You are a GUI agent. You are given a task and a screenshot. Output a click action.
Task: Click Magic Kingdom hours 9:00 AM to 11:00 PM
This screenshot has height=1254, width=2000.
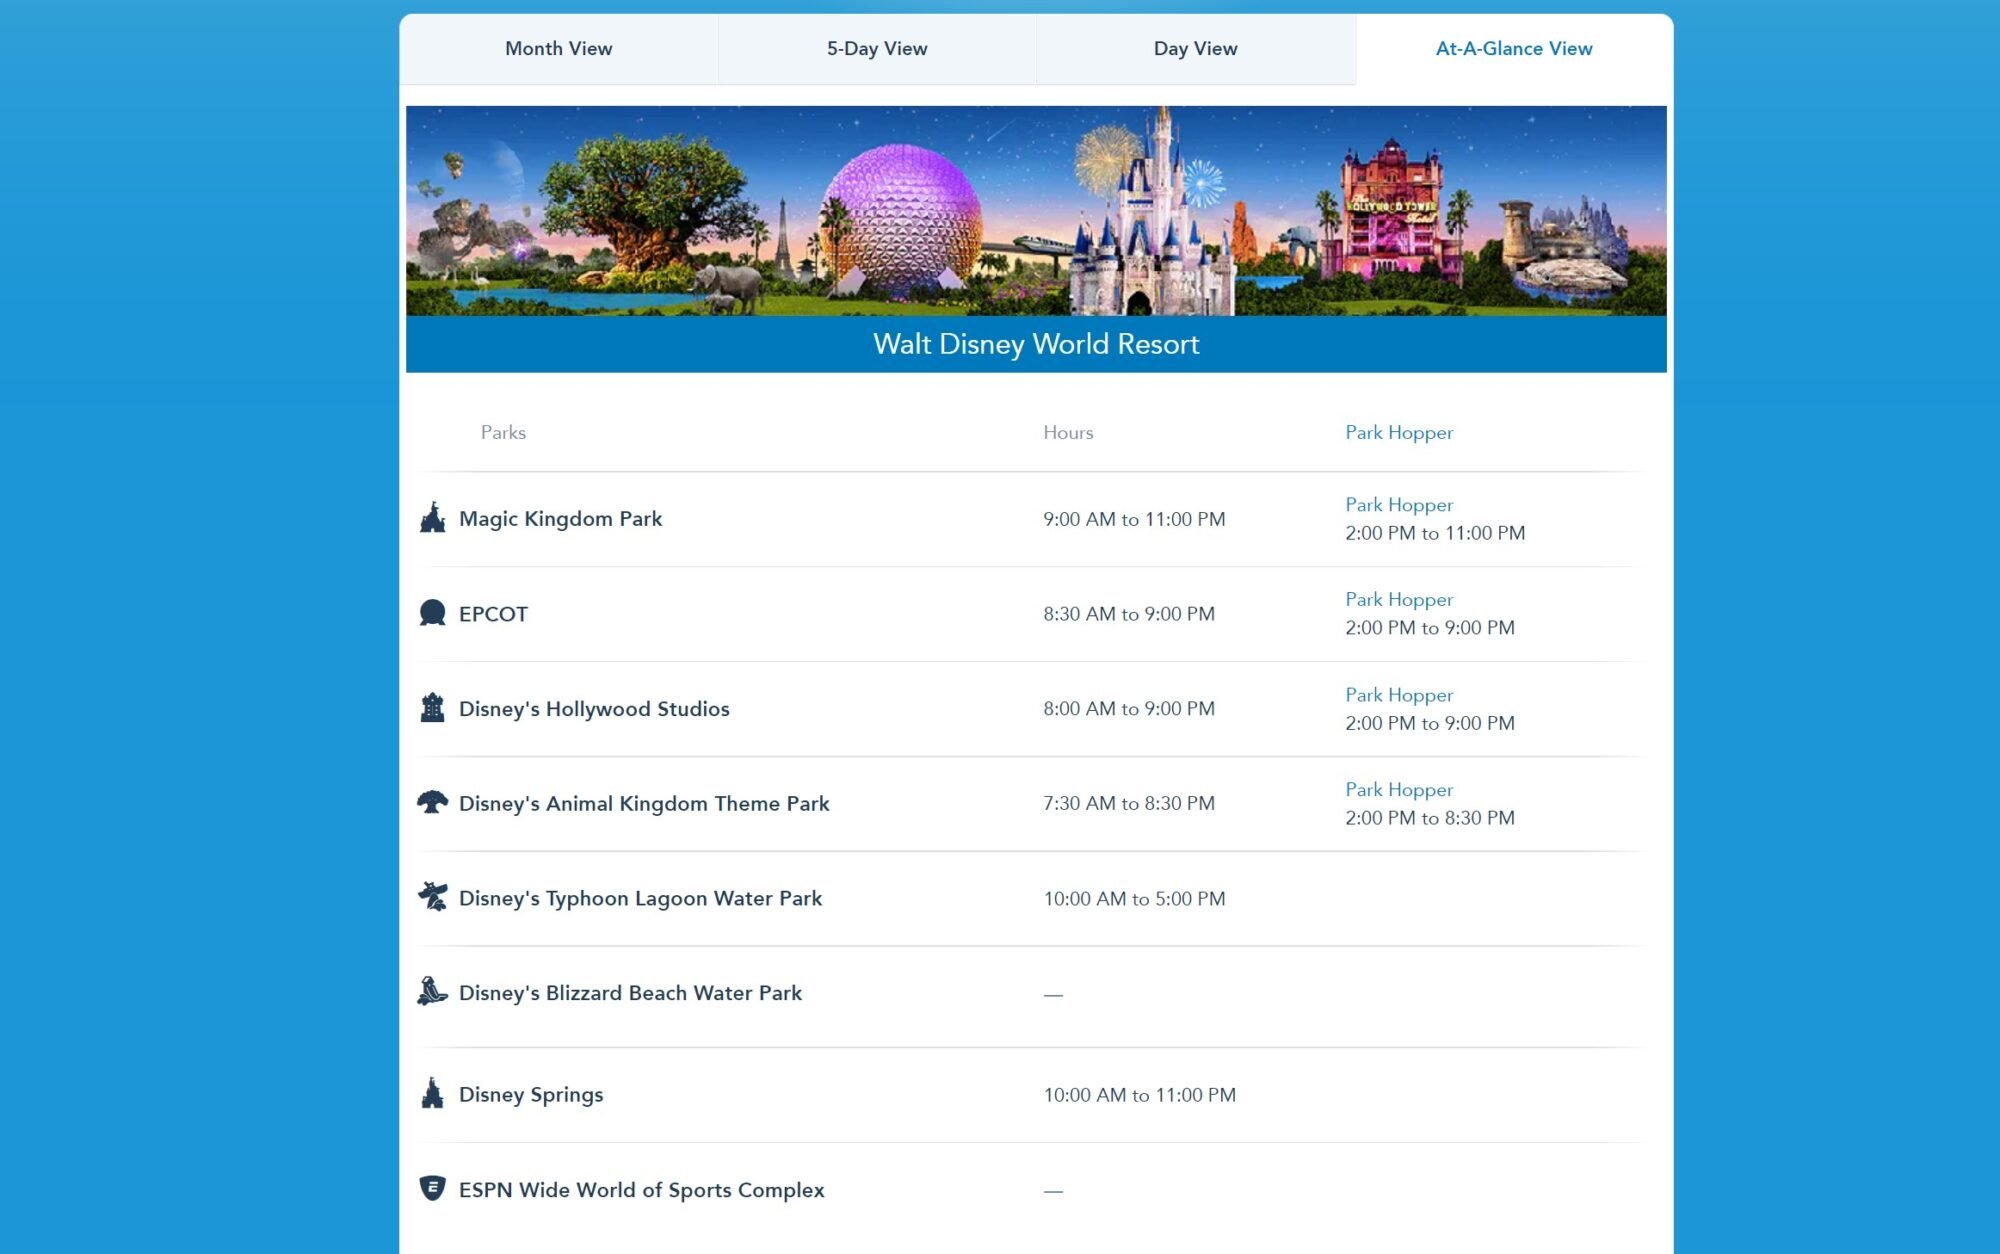tap(1134, 520)
